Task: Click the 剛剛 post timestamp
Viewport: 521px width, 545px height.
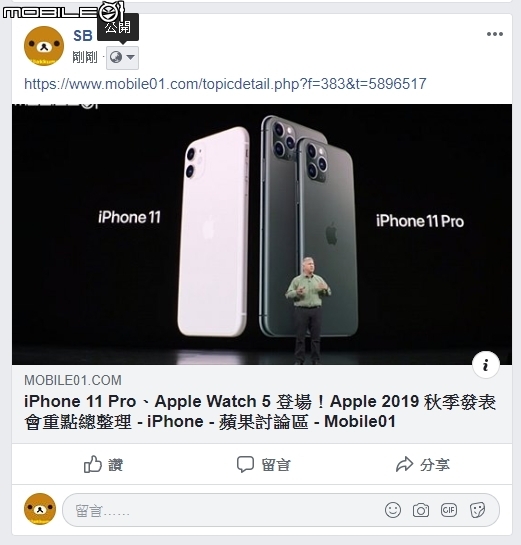Action: [x=85, y=57]
